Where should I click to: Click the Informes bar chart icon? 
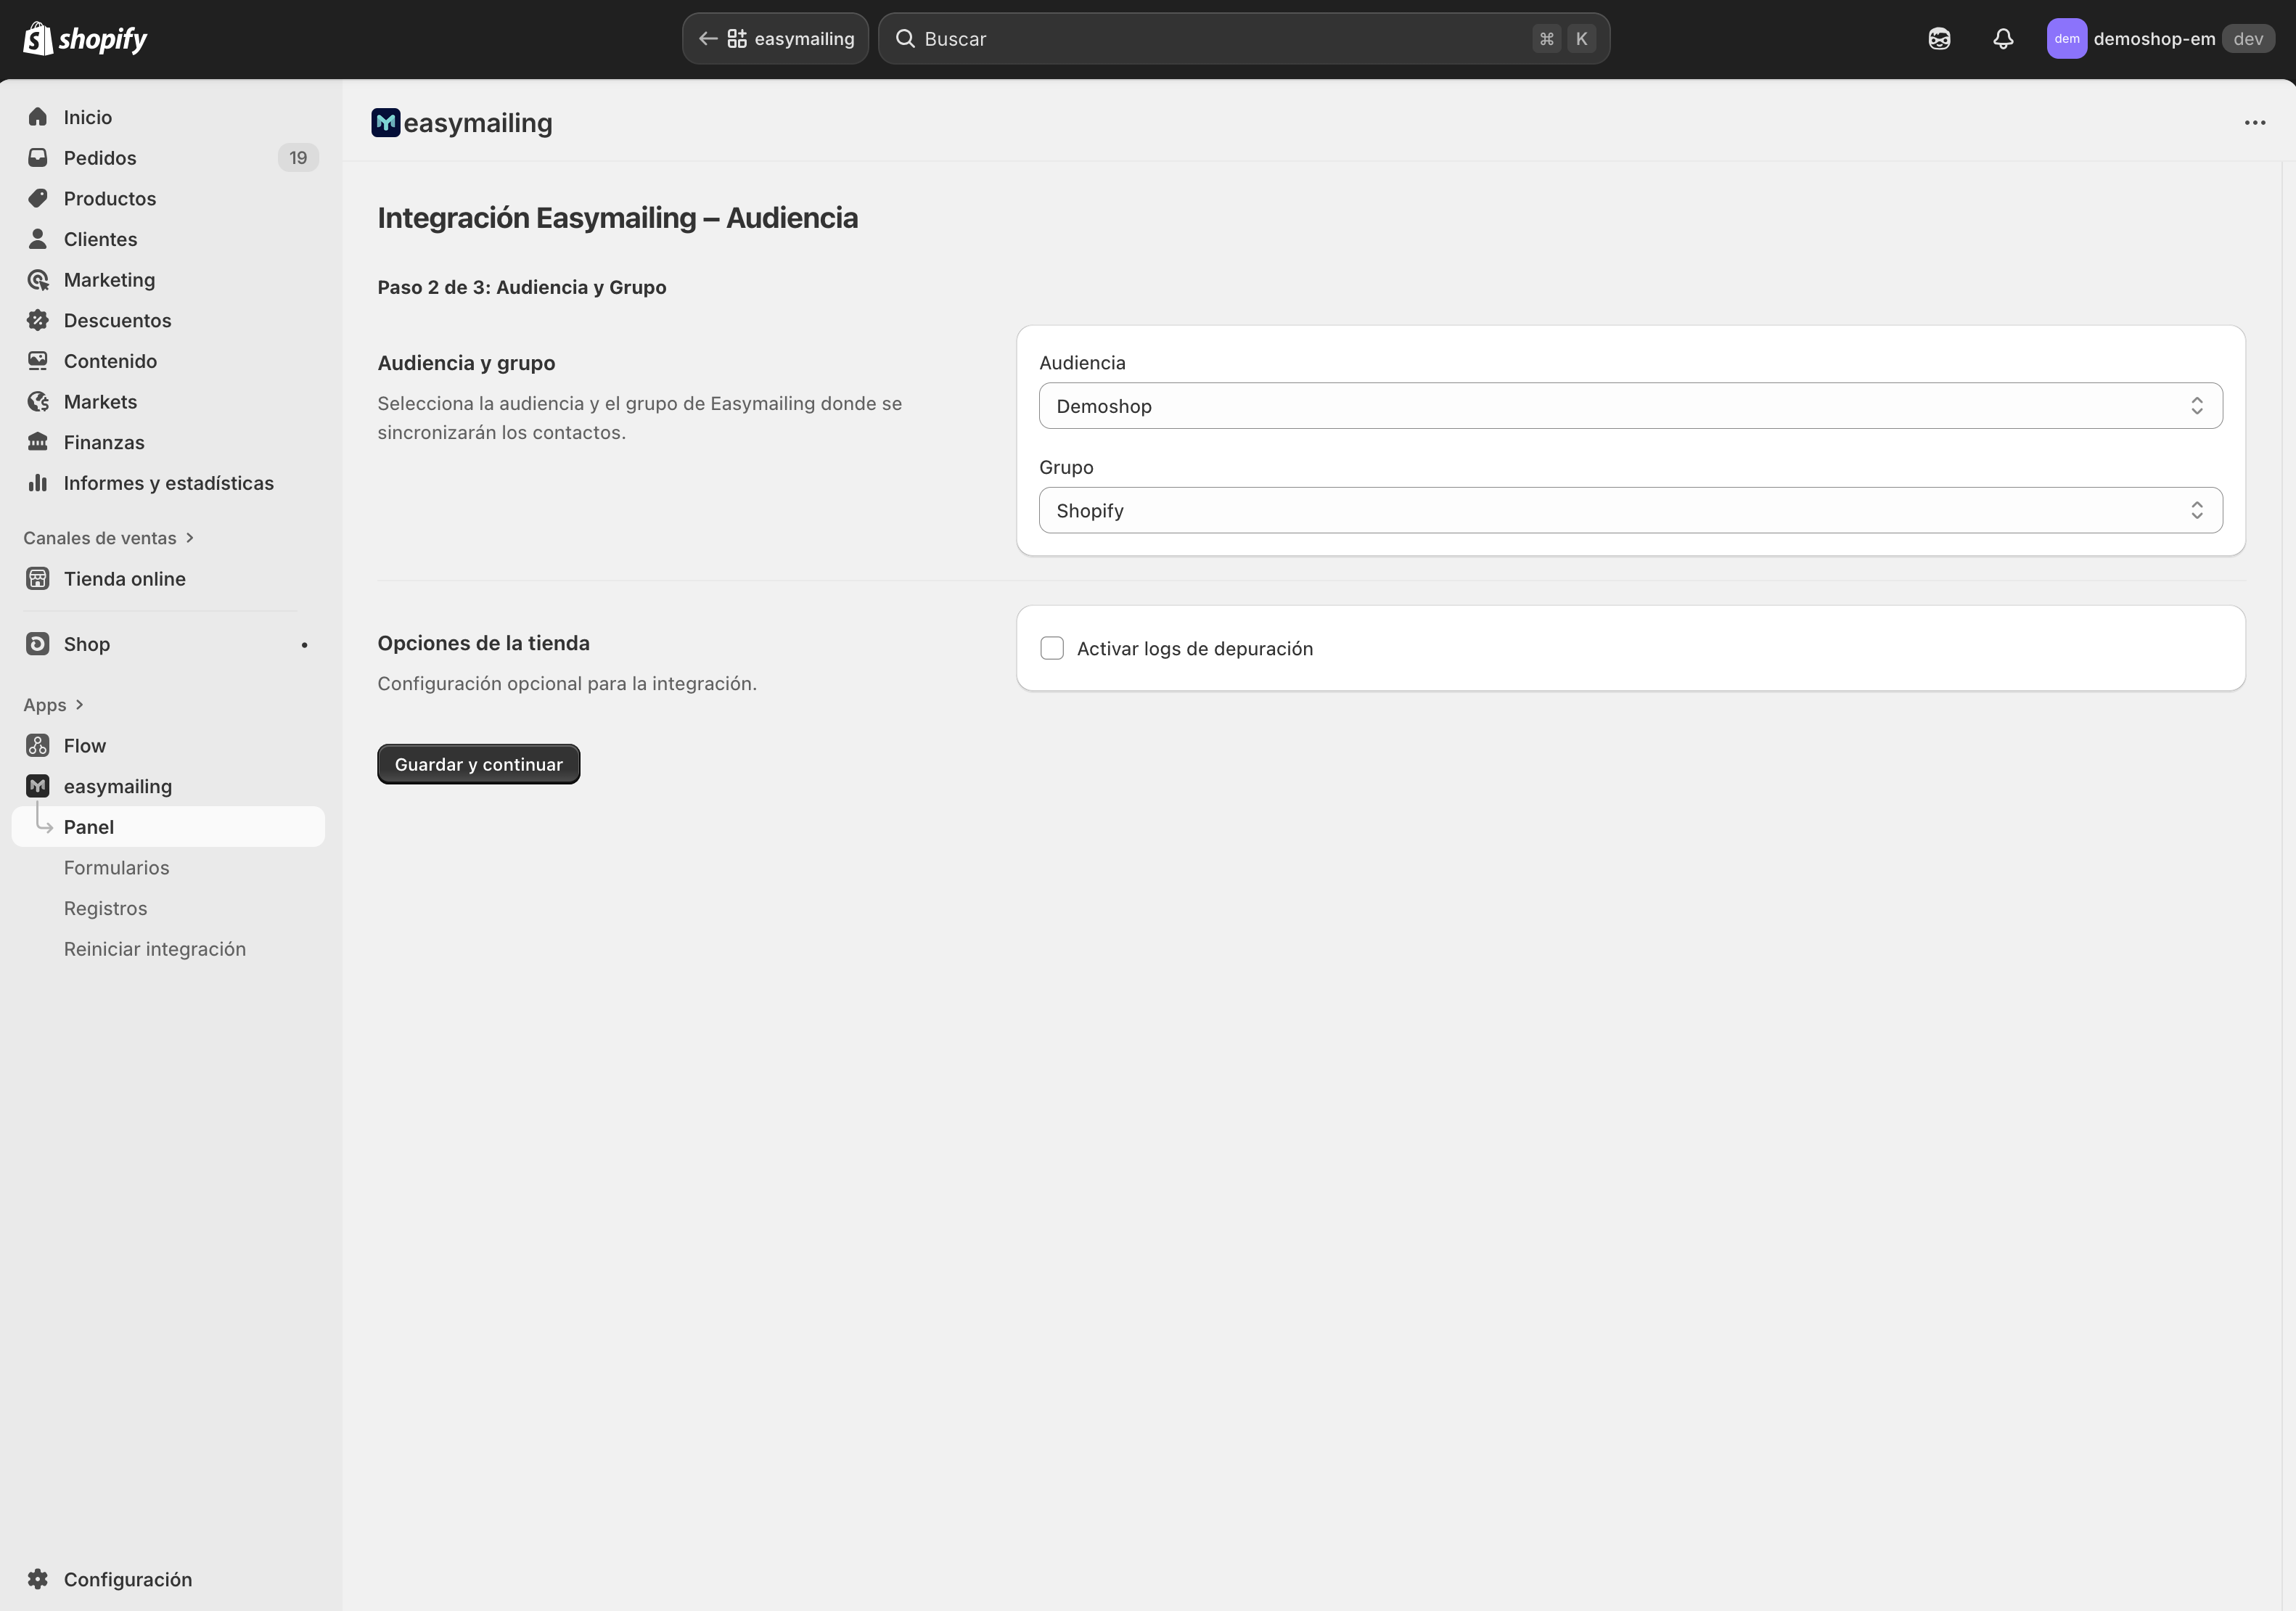38,483
